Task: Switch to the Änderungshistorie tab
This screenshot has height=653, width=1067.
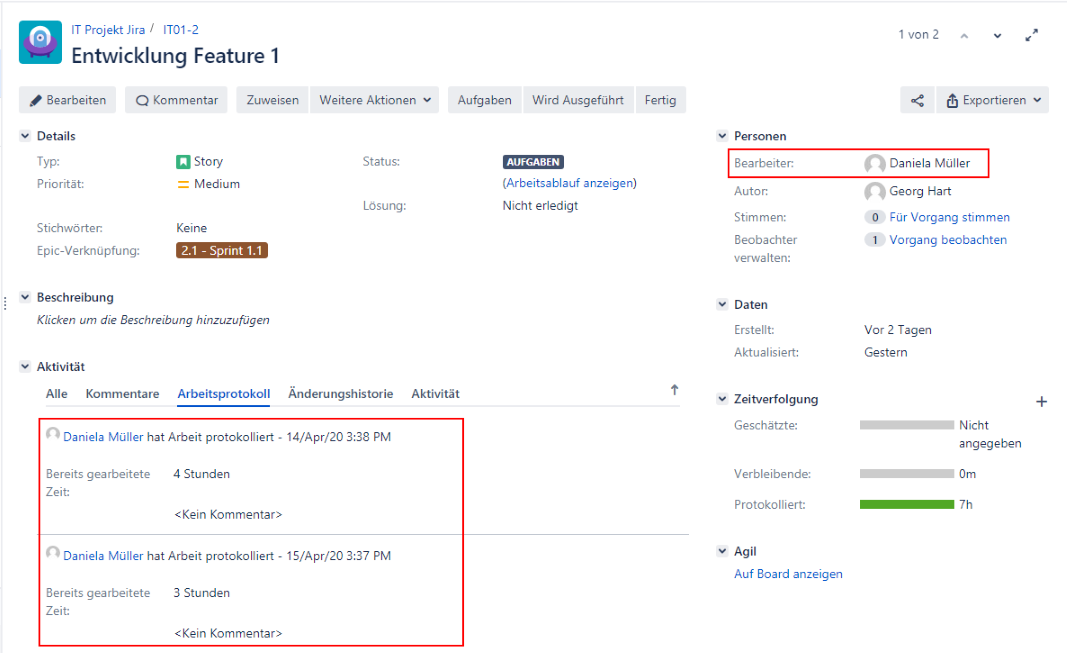Action: pyautogui.click(x=340, y=394)
